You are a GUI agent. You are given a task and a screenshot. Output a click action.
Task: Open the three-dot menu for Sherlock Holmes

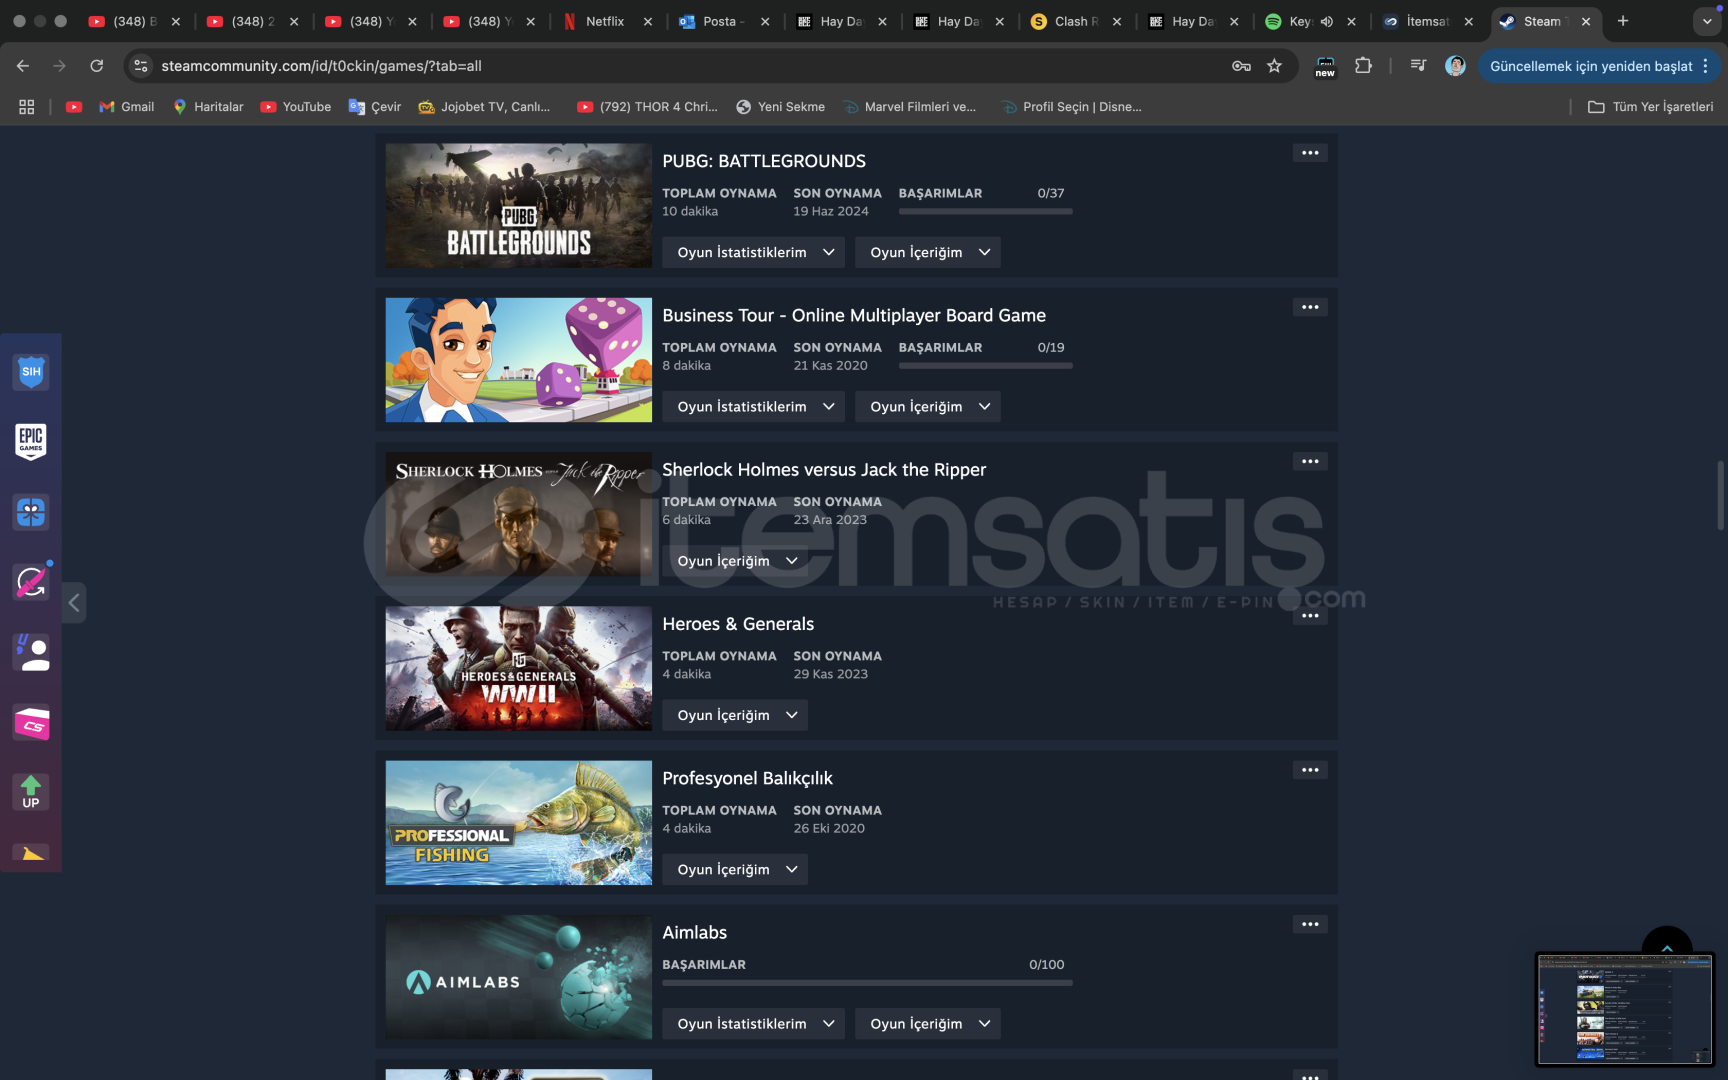pyautogui.click(x=1310, y=461)
